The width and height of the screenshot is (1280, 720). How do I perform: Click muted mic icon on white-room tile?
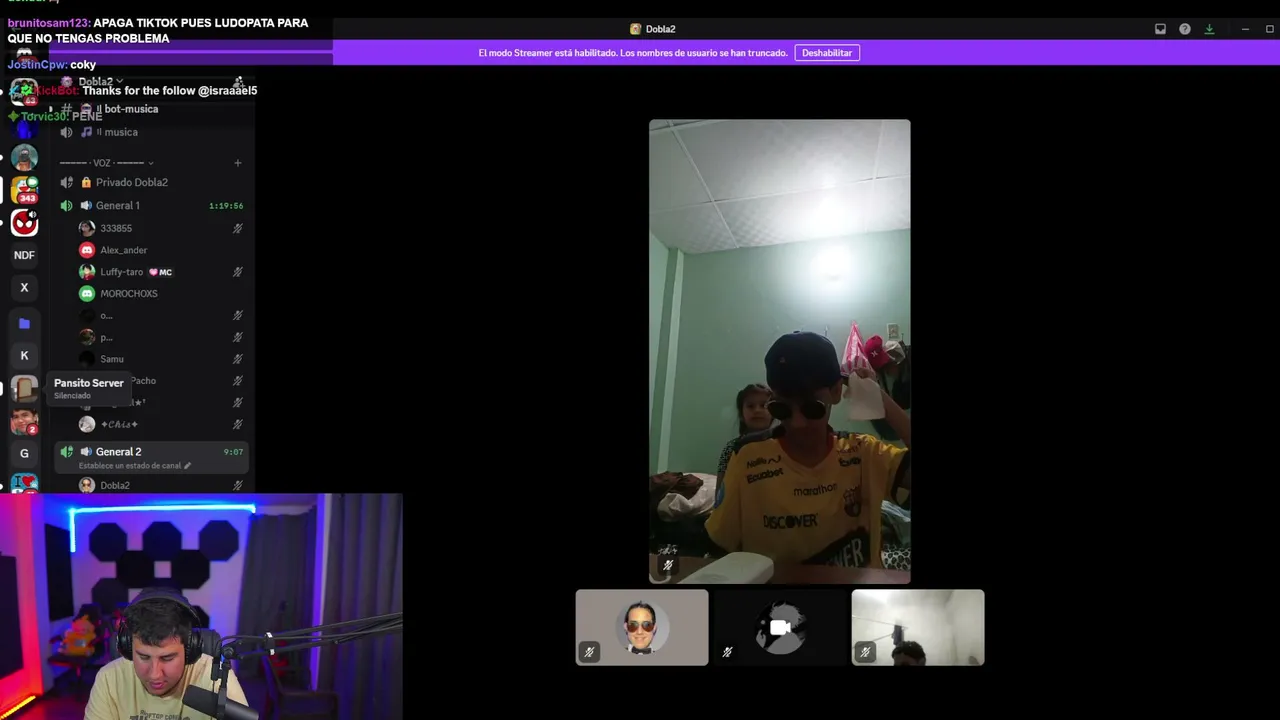click(x=865, y=652)
